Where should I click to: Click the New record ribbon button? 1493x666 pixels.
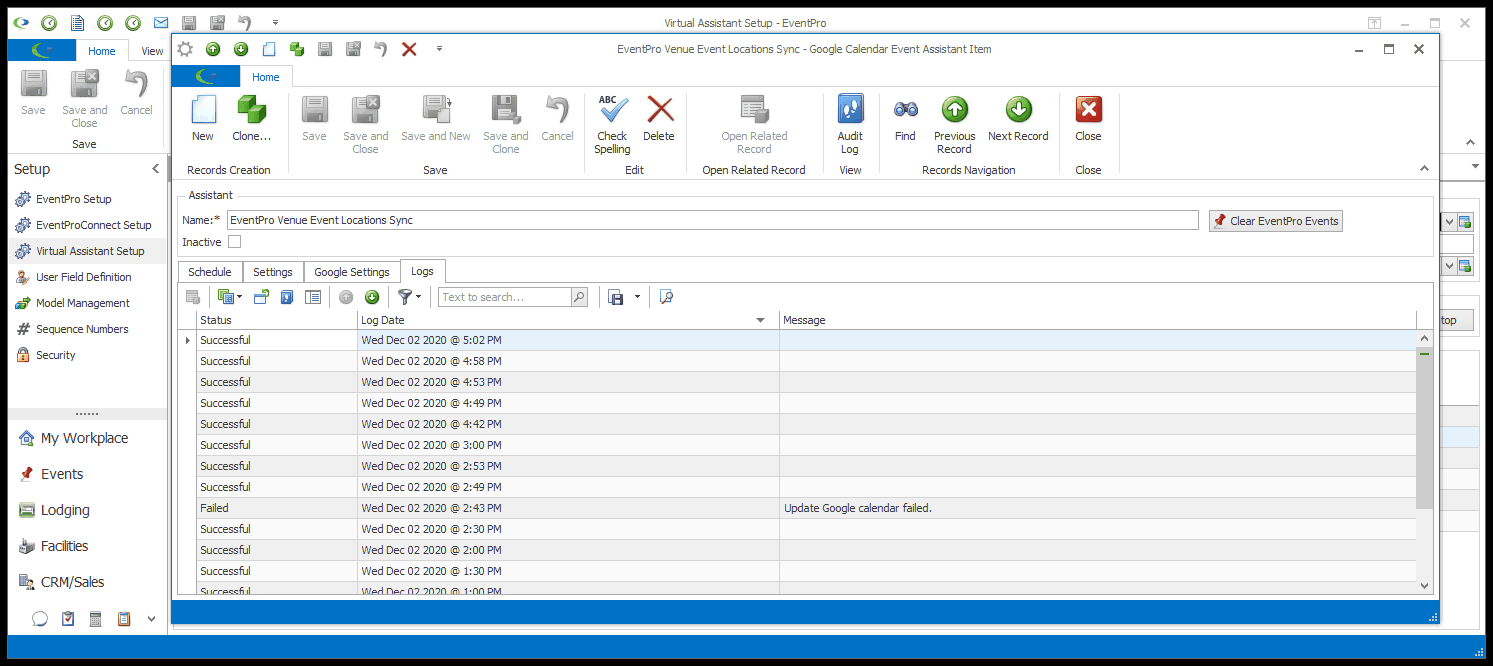pos(203,119)
